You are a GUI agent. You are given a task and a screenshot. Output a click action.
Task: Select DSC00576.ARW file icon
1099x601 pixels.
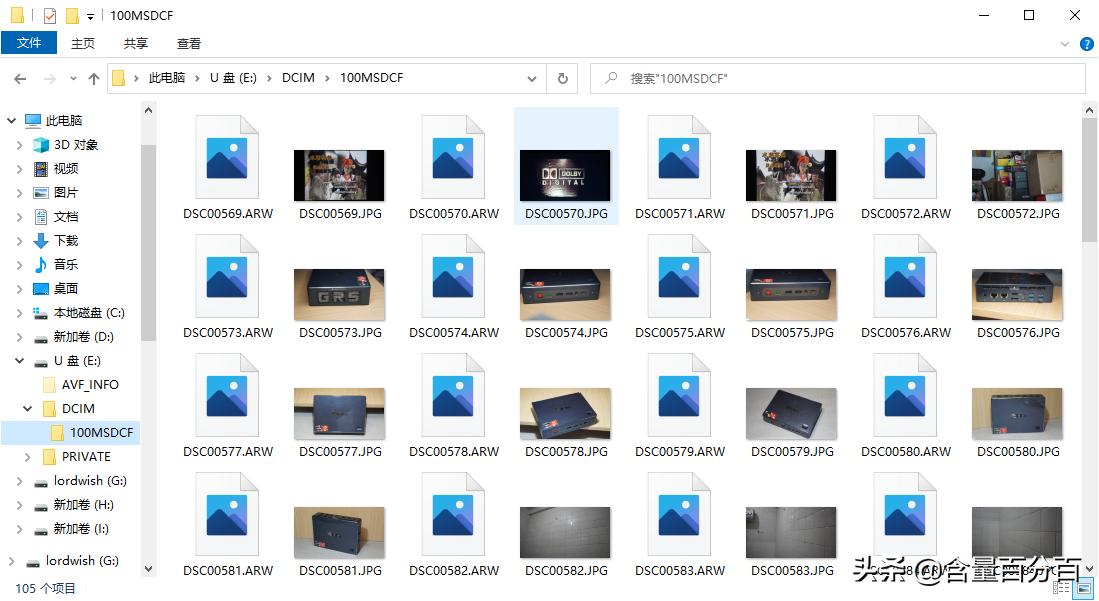(x=905, y=277)
